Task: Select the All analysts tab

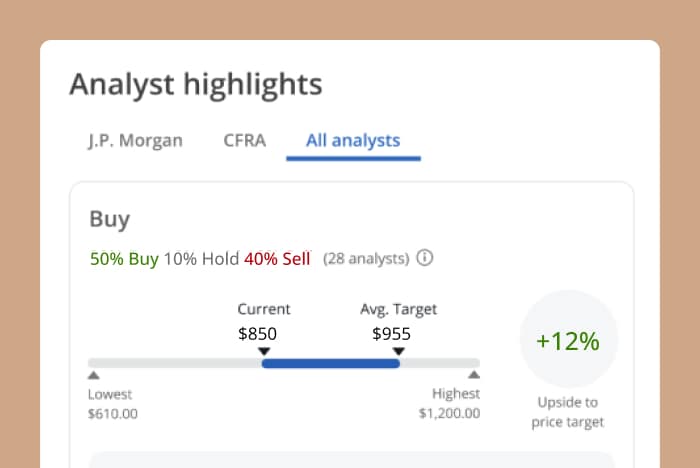Action: coord(353,140)
